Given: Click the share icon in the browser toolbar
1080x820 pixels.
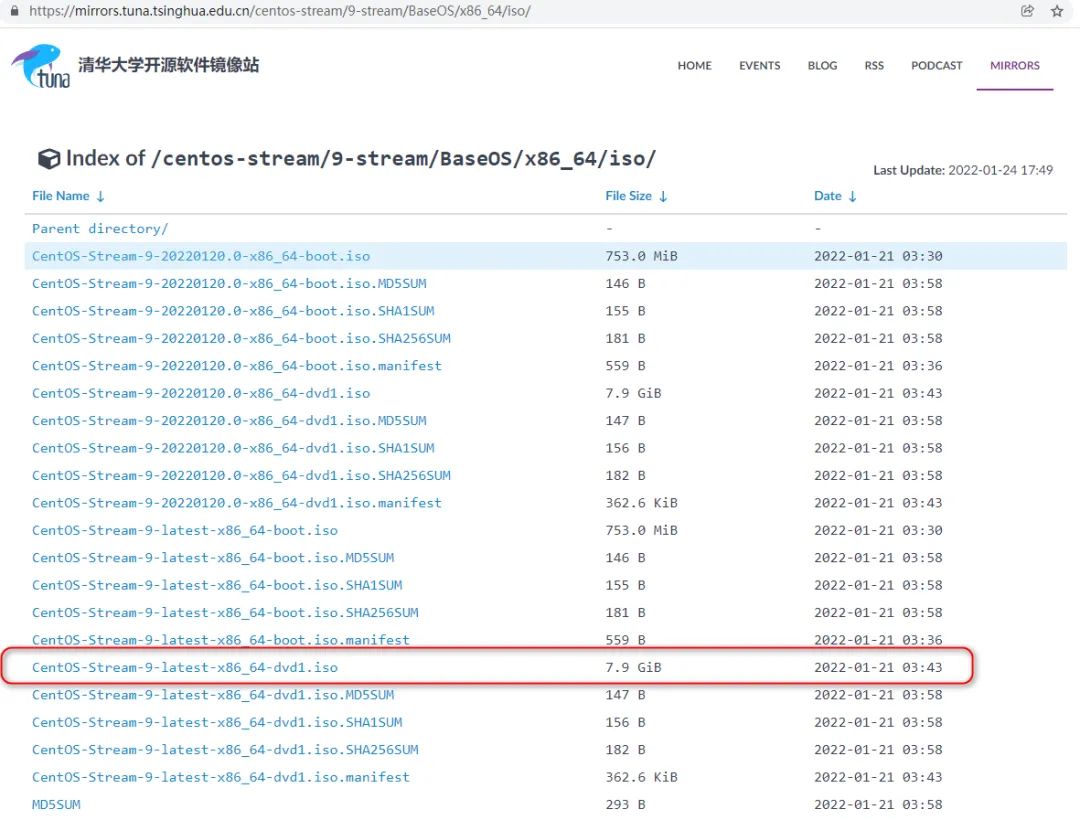Looking at the screenshot, I should point(1027,11).
